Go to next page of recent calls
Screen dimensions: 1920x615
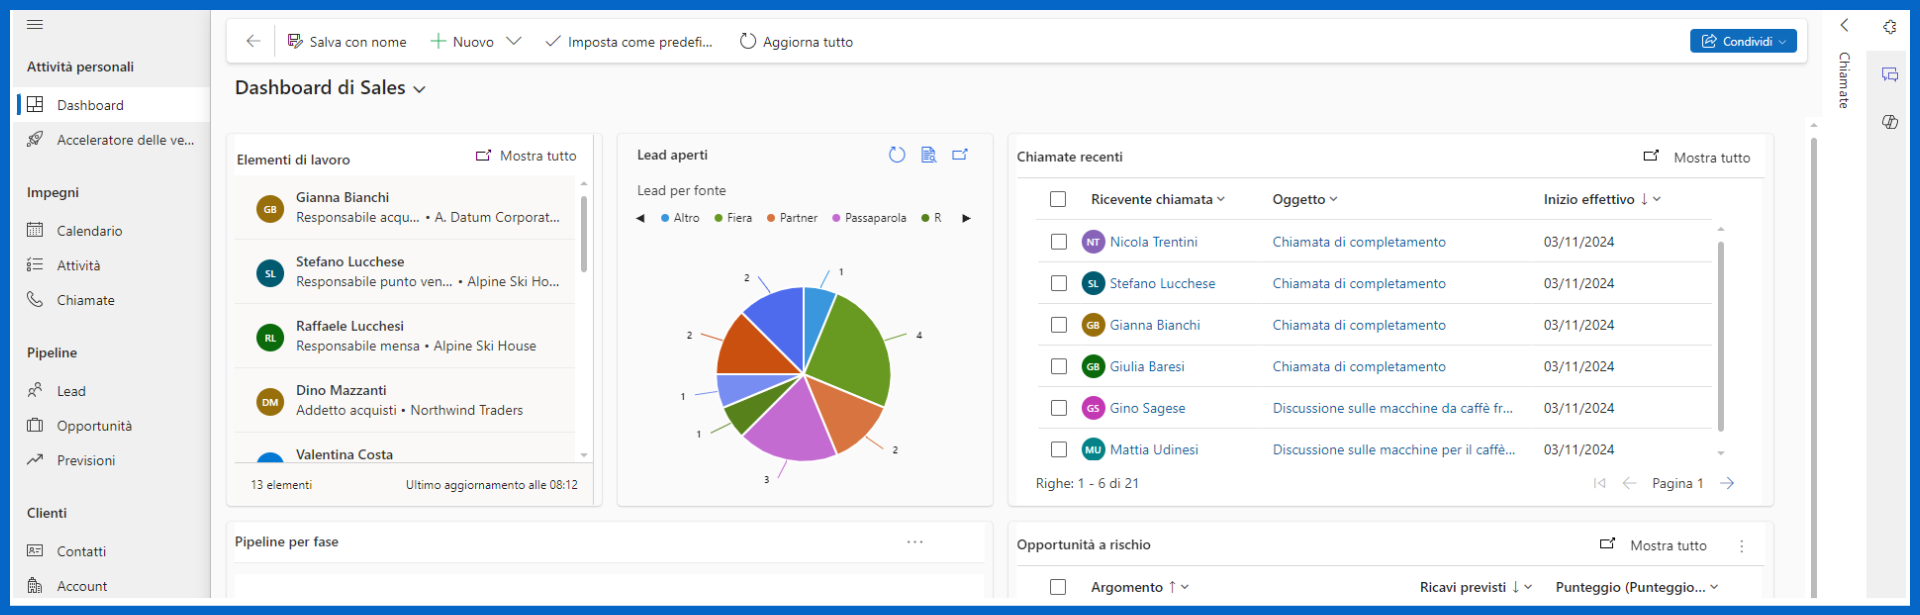tap(1727, 483)
